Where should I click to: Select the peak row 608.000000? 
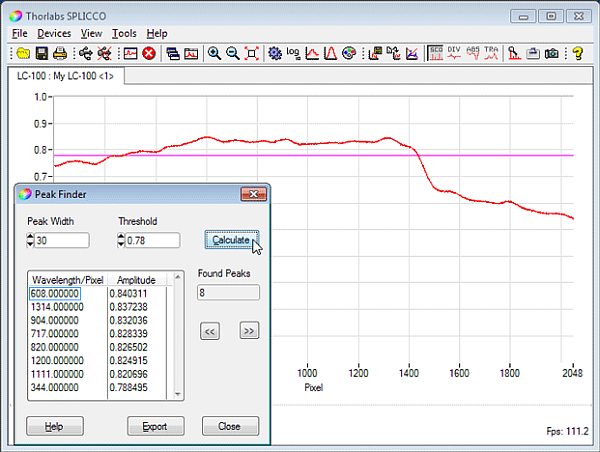point(98,294)
